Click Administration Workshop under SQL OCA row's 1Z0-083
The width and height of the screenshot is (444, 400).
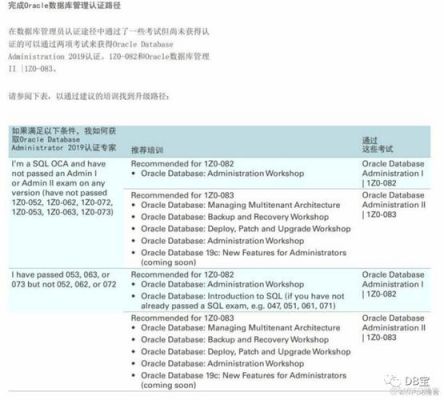pyautogui.click(x=222, y=241)
